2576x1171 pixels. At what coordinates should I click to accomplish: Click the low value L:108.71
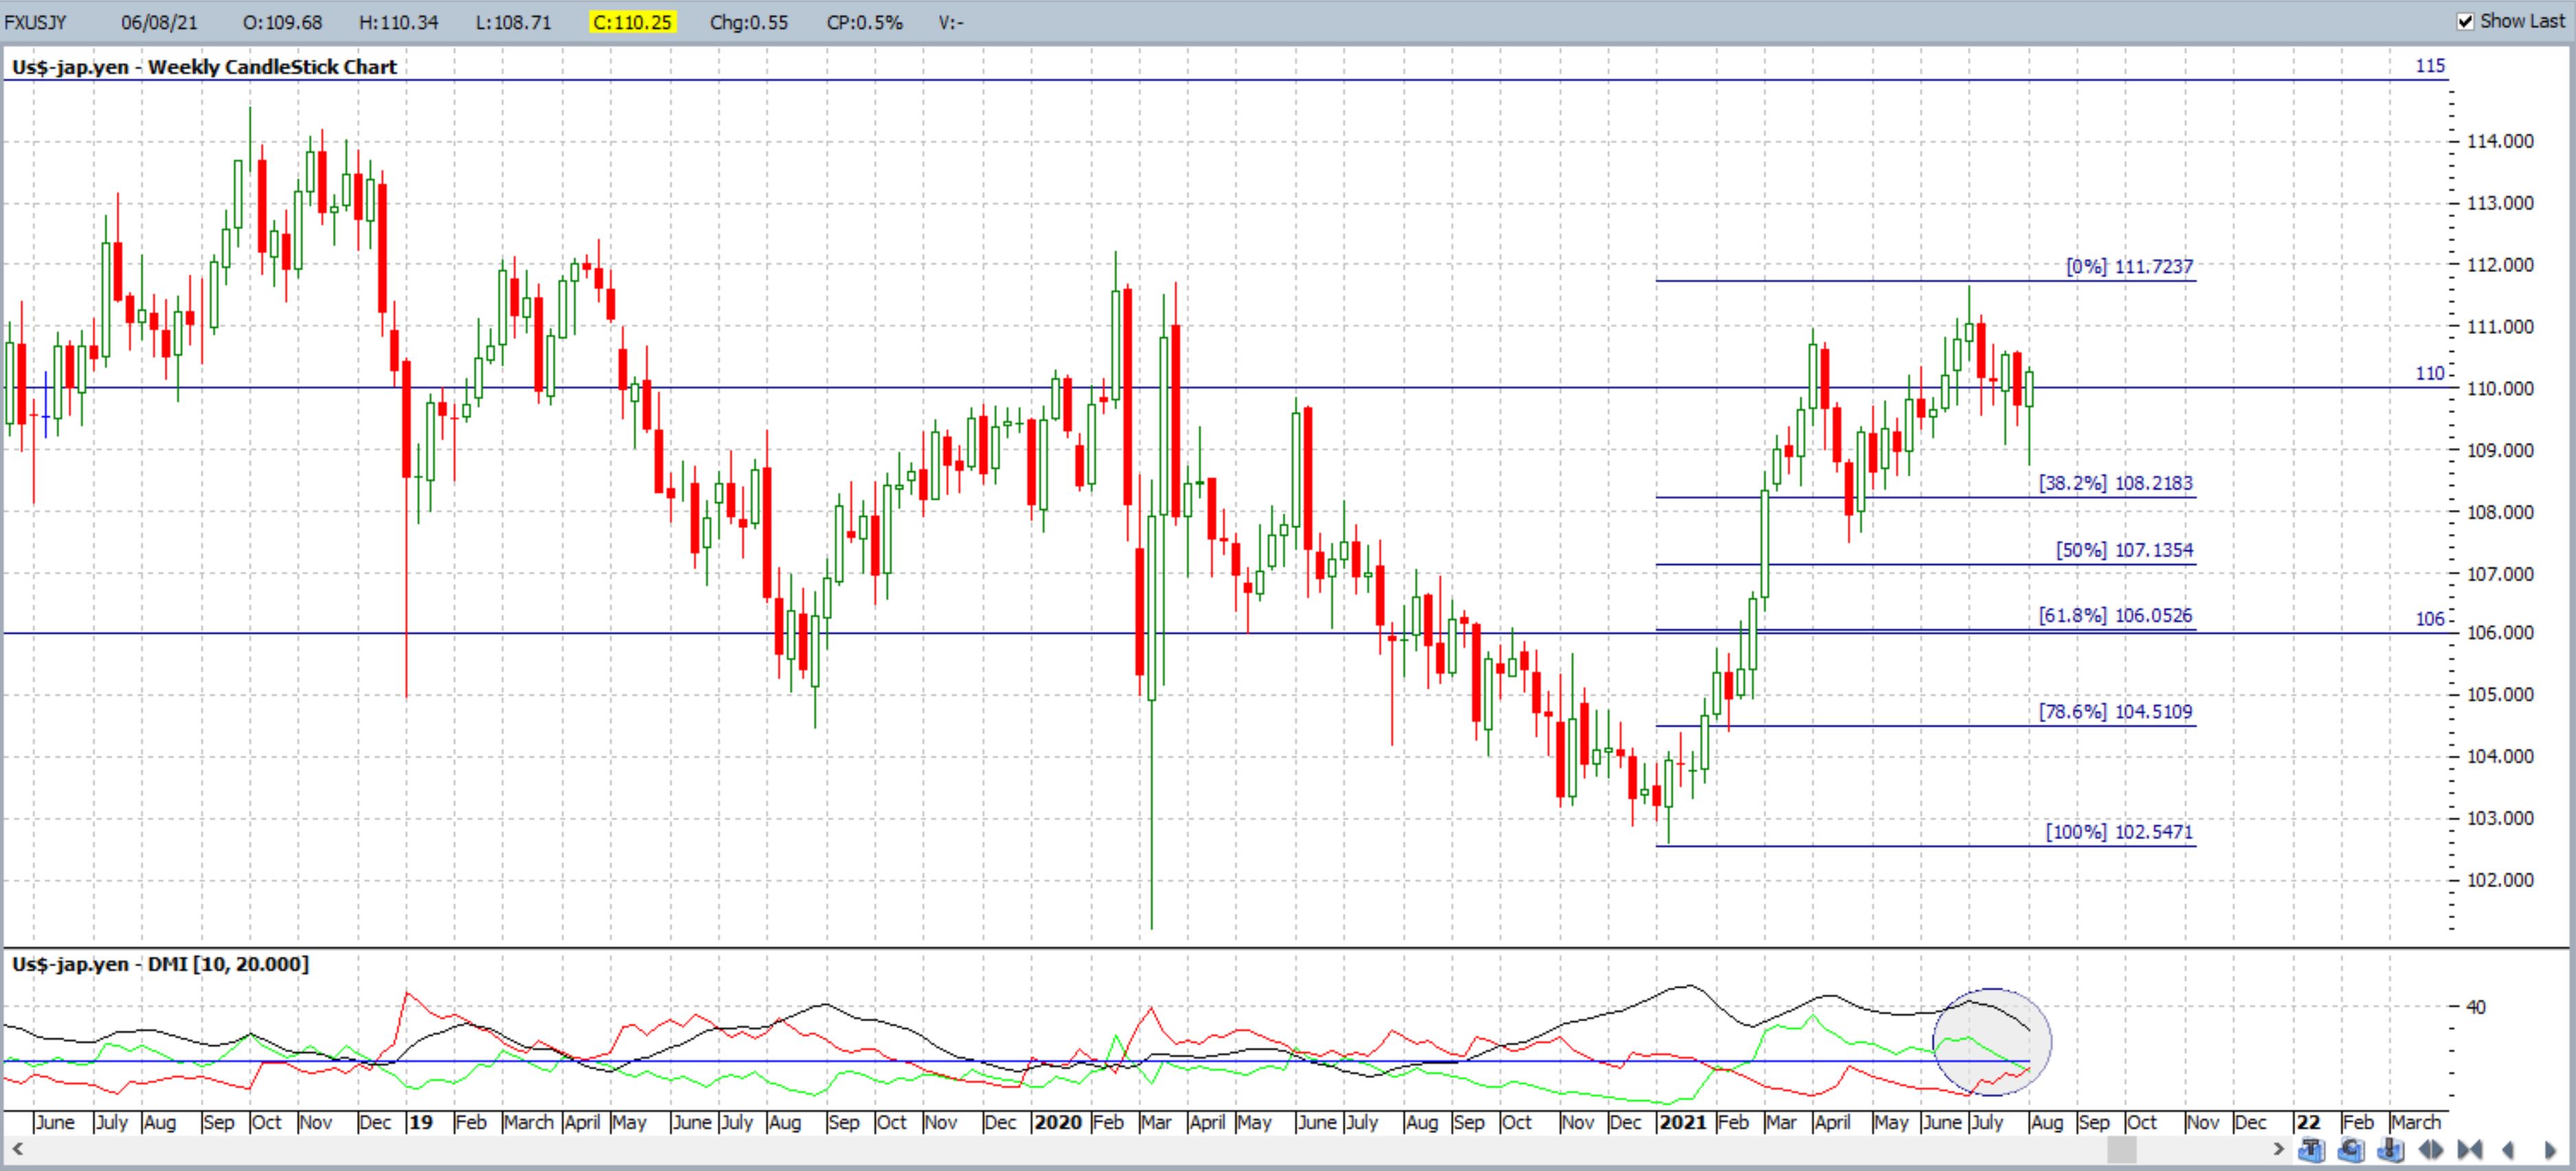pyautogui.click(x=513, y=22)
